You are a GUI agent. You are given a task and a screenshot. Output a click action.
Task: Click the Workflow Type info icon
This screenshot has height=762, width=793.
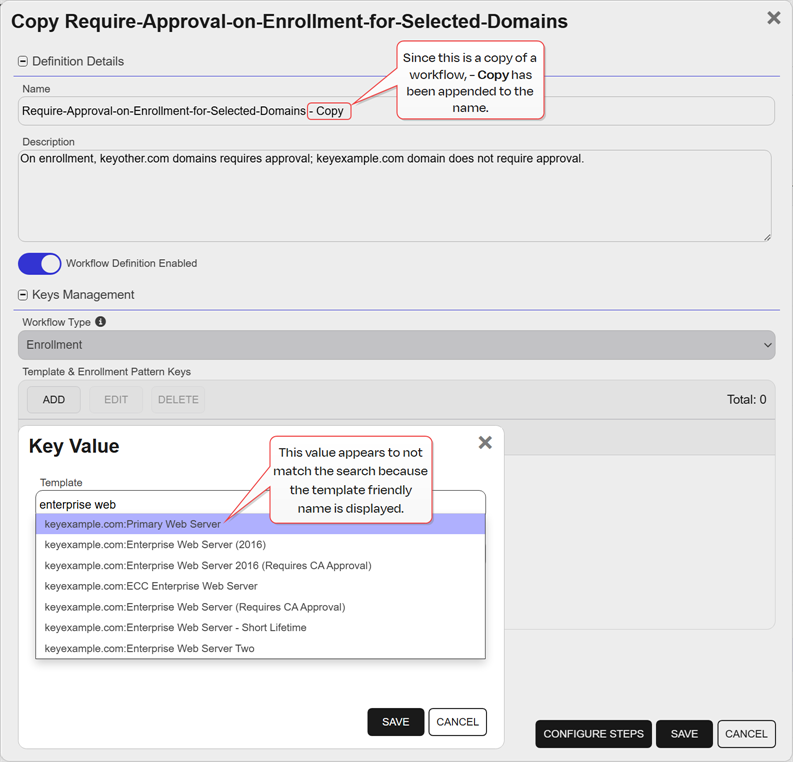(x=100, y=322)
